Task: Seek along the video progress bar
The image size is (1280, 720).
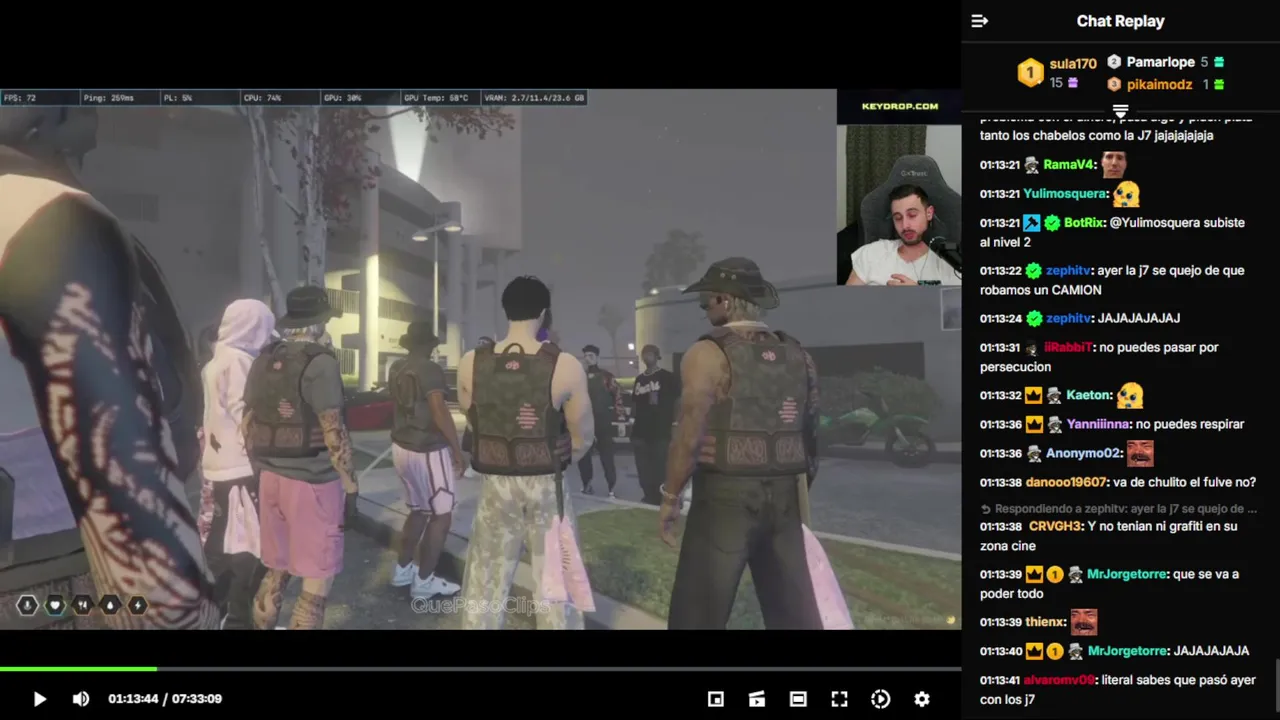Action: (x=480, y=668)
